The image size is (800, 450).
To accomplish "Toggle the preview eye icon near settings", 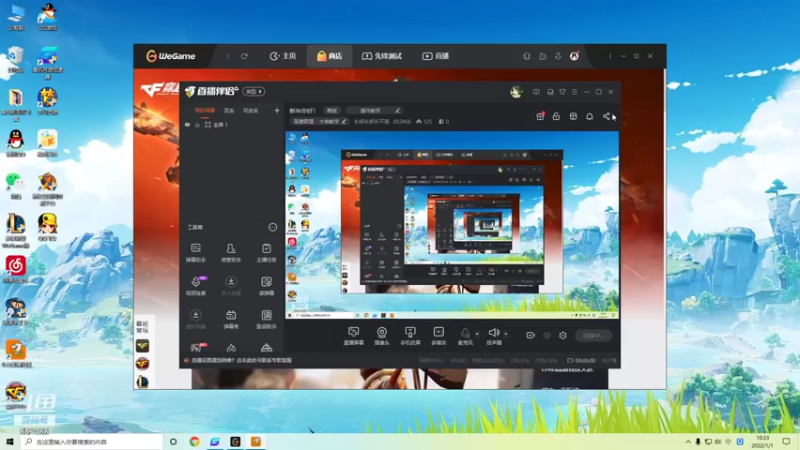I will coord(547,335).
